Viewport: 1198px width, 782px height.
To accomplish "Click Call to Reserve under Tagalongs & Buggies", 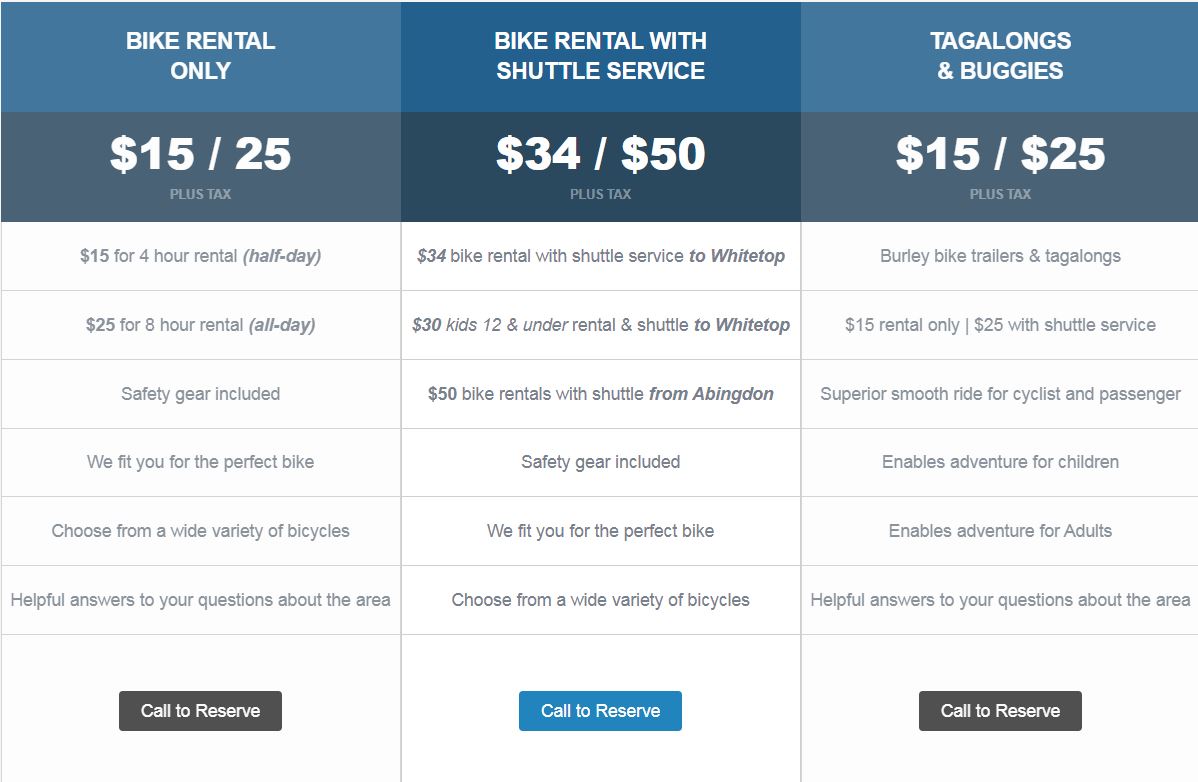I will pos(1000,710).
